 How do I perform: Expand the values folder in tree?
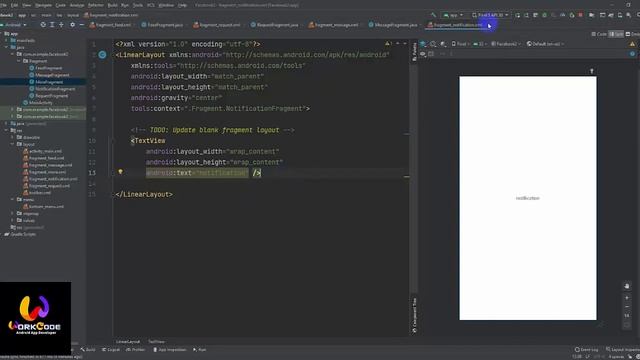(x=12, y=220)
